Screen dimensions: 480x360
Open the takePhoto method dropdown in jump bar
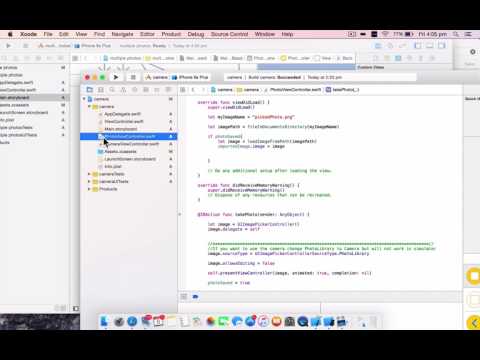342,90
